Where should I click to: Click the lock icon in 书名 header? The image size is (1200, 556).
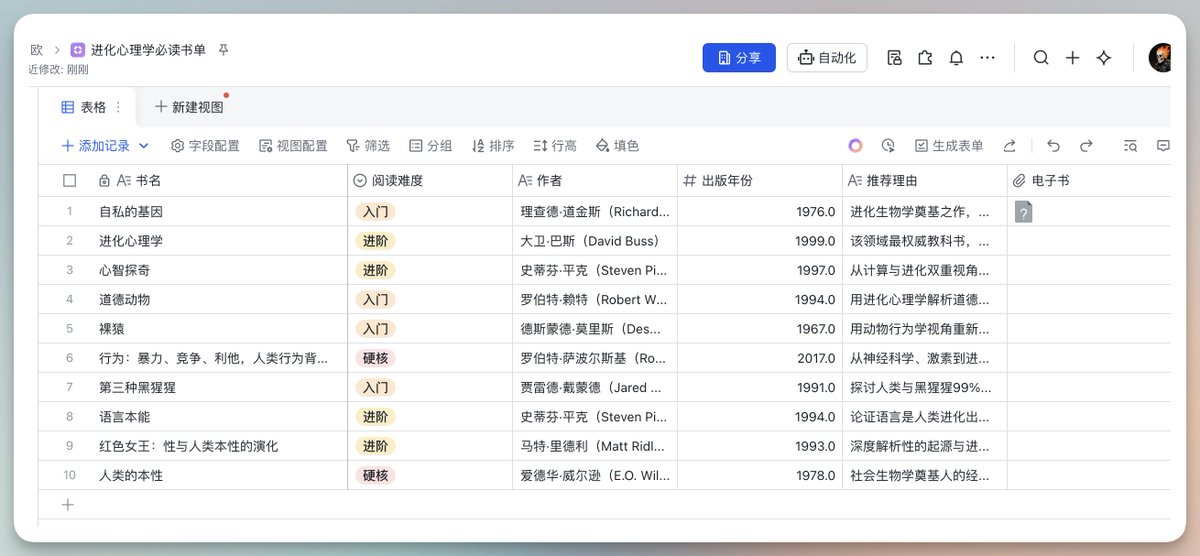click(x=104, y=181)
